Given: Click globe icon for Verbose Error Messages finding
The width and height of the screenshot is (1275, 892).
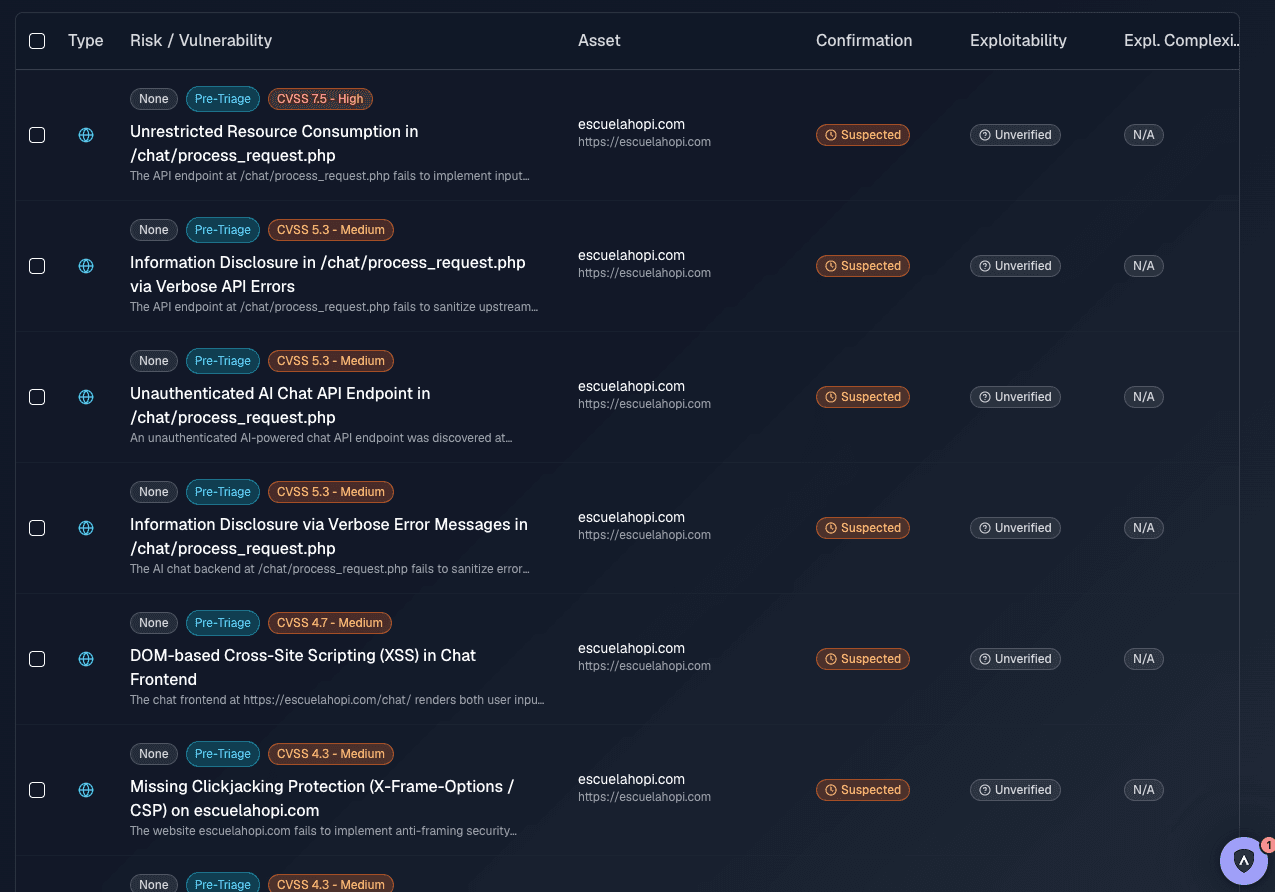Looking at the screenshot, I should (86, 528).
